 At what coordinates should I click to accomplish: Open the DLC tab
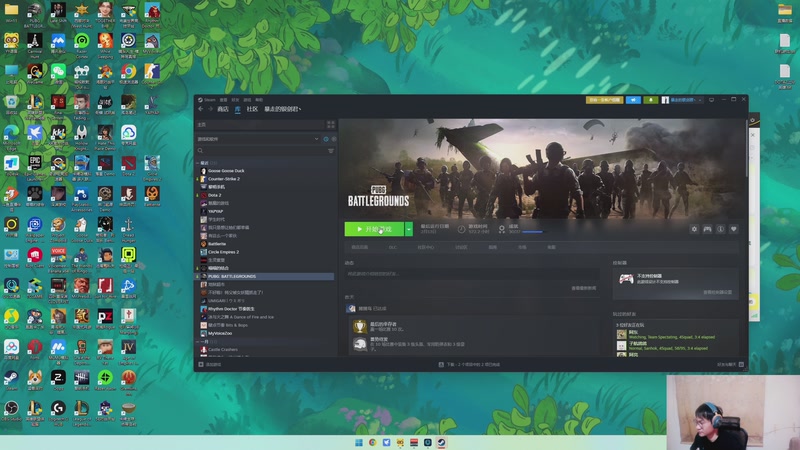coord(392,247)
